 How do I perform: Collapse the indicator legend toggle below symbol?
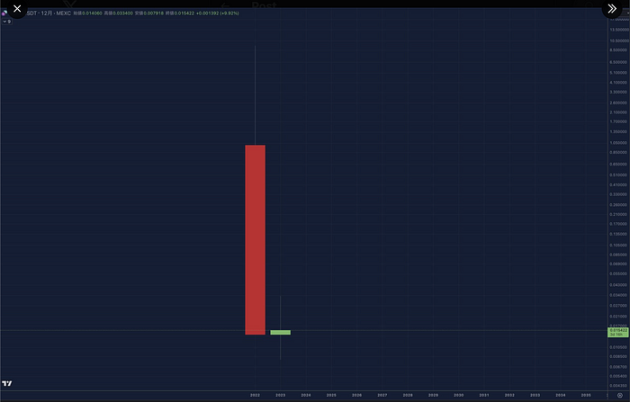[x=6, y=21]
